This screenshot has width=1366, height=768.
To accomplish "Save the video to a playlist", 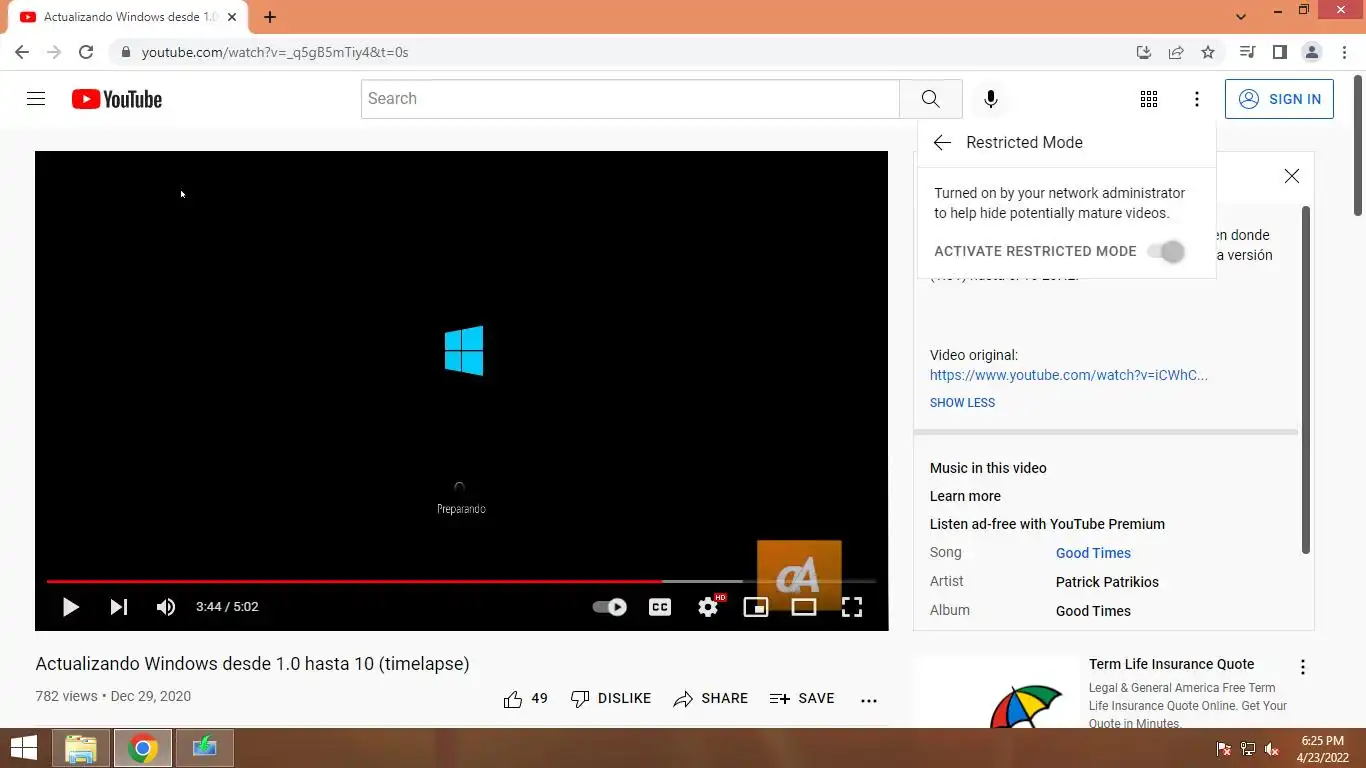I will 802,699.
